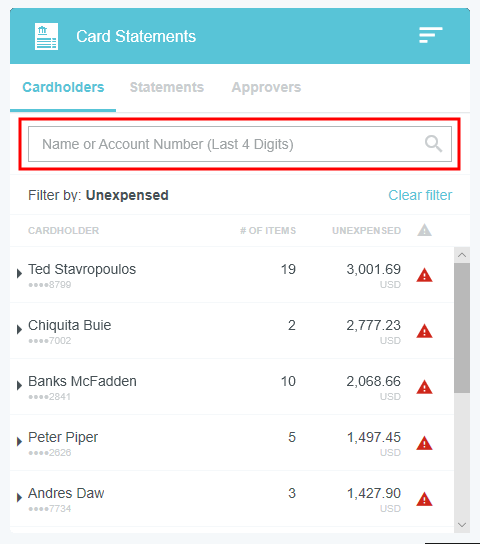Click the scrollbar down arrow
This screenshot has width=480, height=544.
tap(462, 525)
